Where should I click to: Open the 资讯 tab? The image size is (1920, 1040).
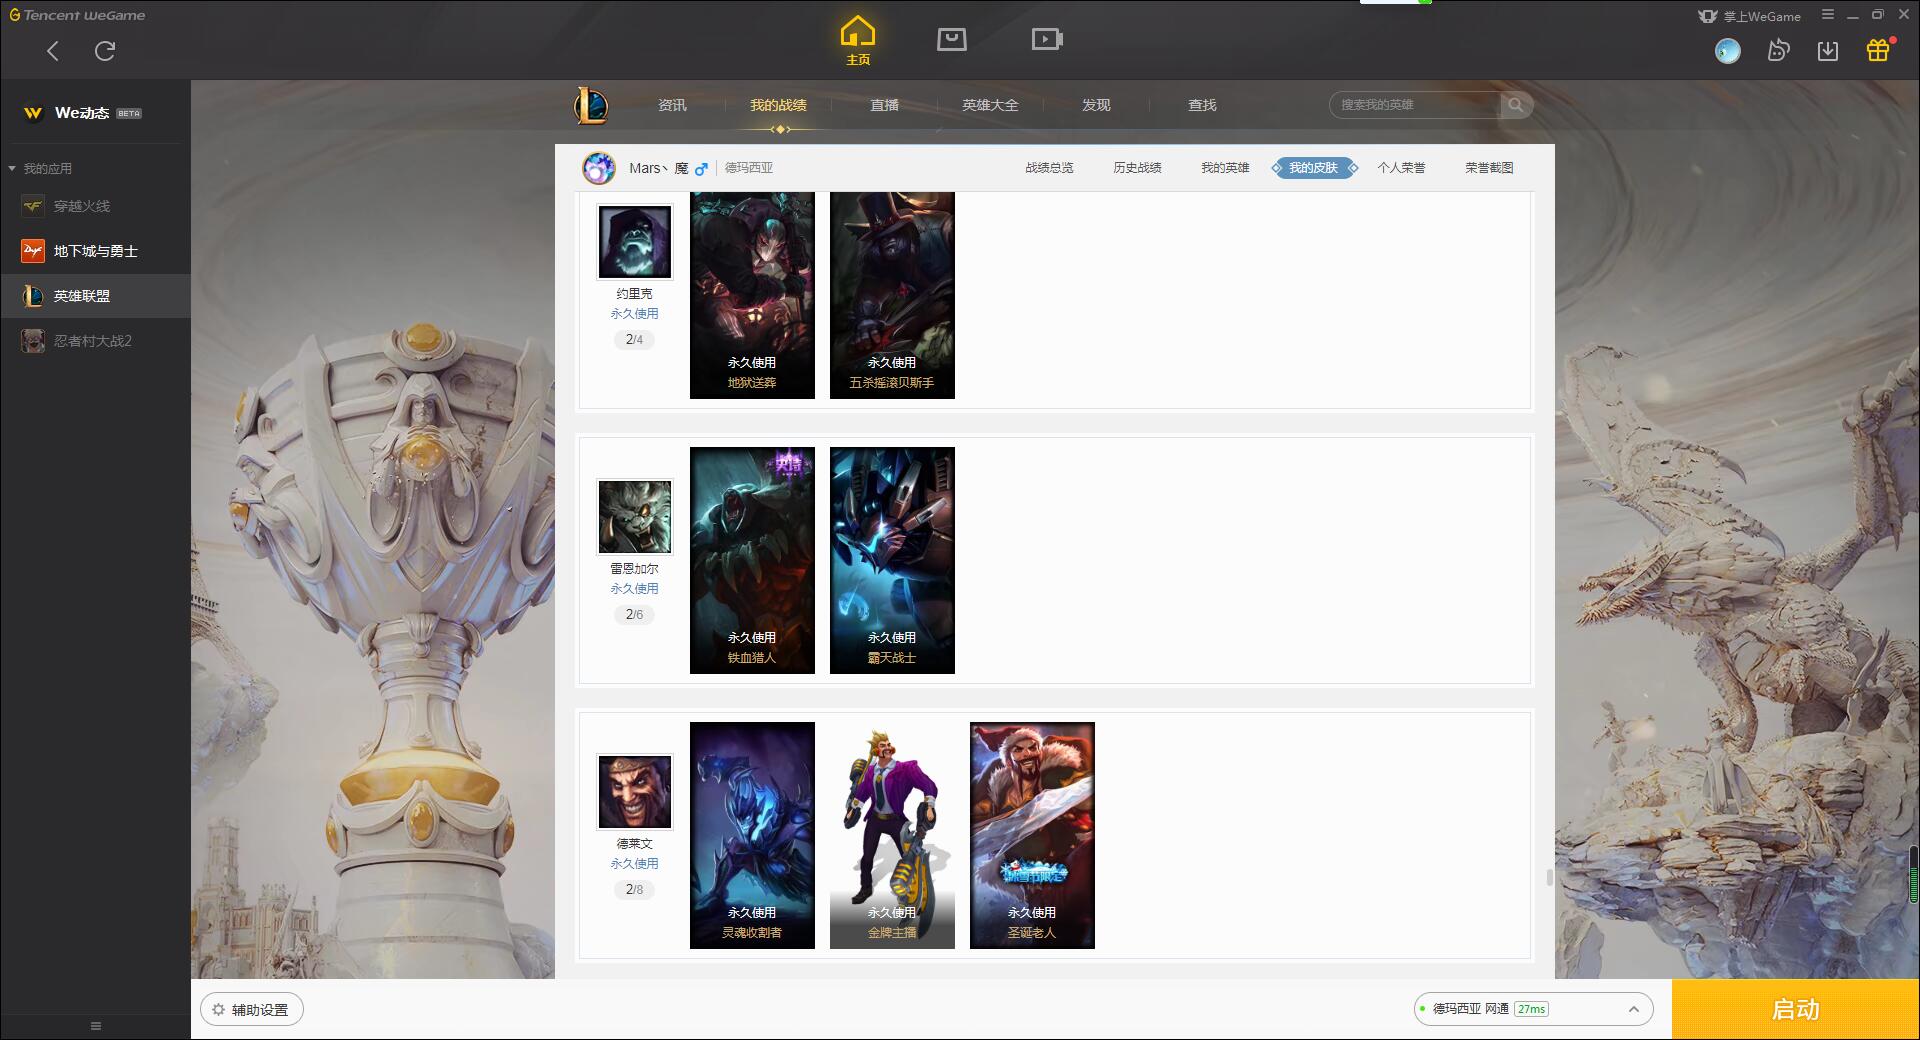click(x=672, y=105)
